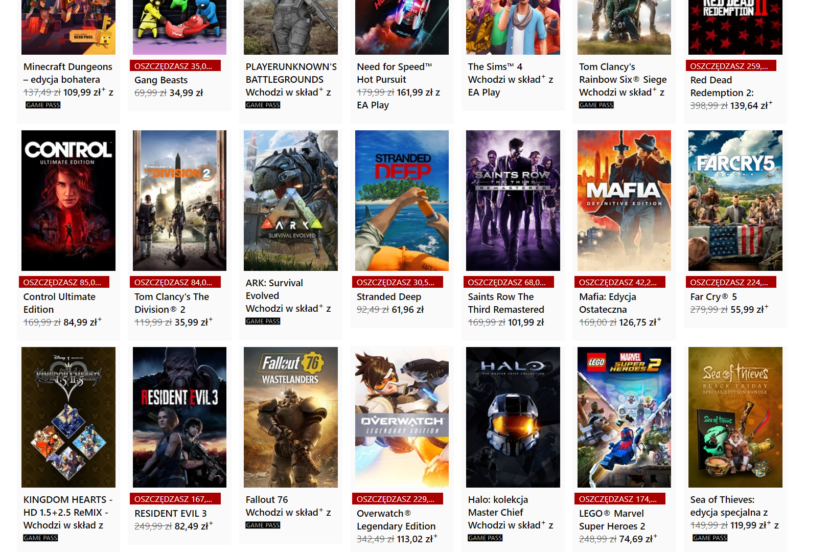Open ARK Survival Evolved cover image
The height and width of the screenshot is (552, 829).
pos(290,200)
